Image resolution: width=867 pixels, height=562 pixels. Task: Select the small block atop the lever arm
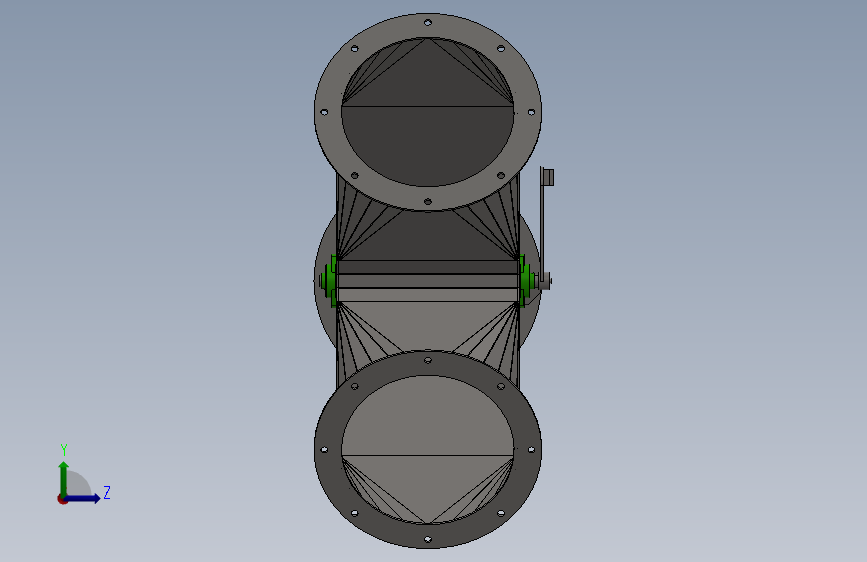tap(548, 178)
